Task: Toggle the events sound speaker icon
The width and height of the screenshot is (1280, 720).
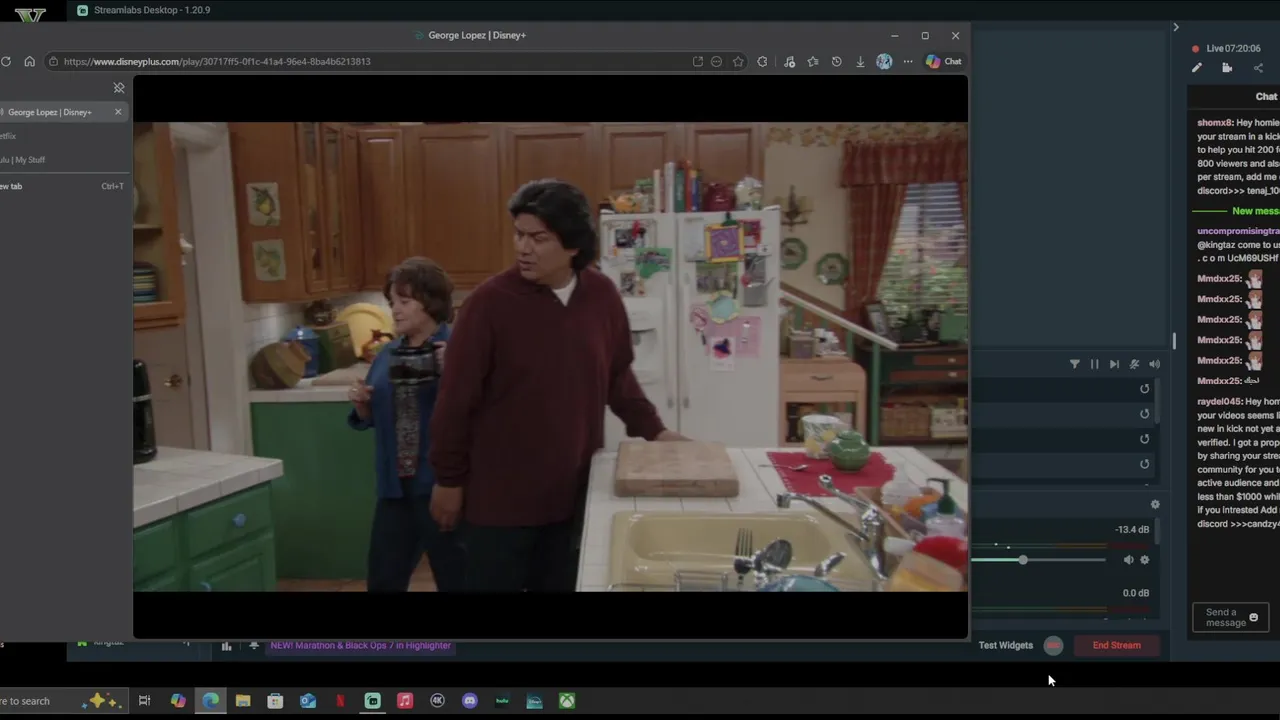Action: pos(1154,364)
